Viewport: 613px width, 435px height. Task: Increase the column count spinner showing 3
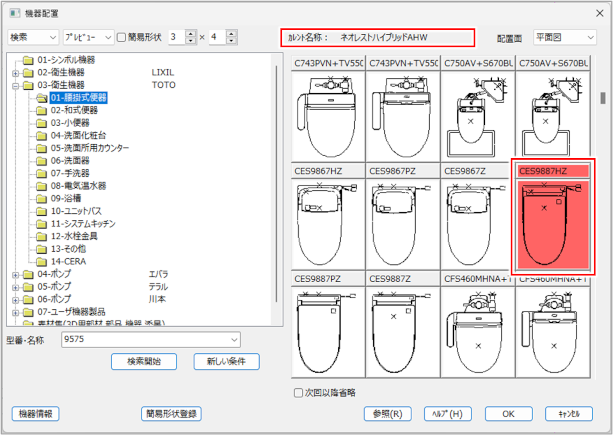pyautogui.click(x=191, y=33)
